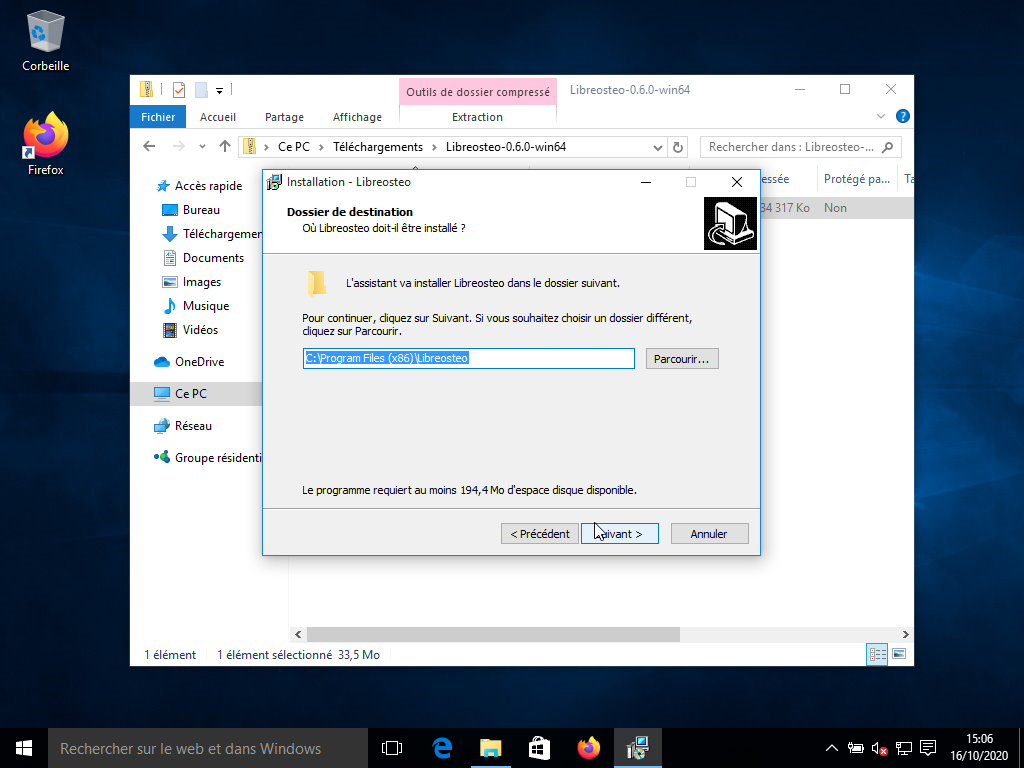Click Téléchargements in address breadcrumb
Screen dimensions: 1024x768
[x=378, y=147]
